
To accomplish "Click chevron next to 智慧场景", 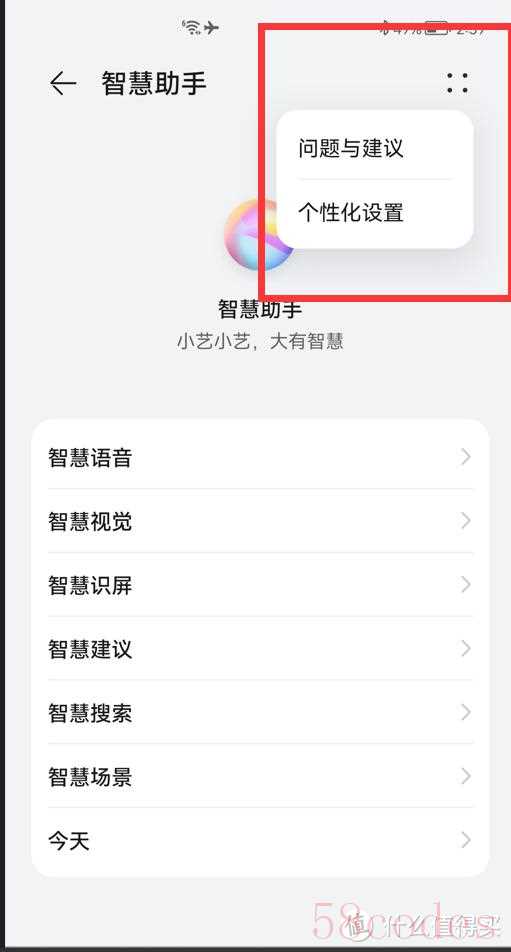I will click(465, 776).
